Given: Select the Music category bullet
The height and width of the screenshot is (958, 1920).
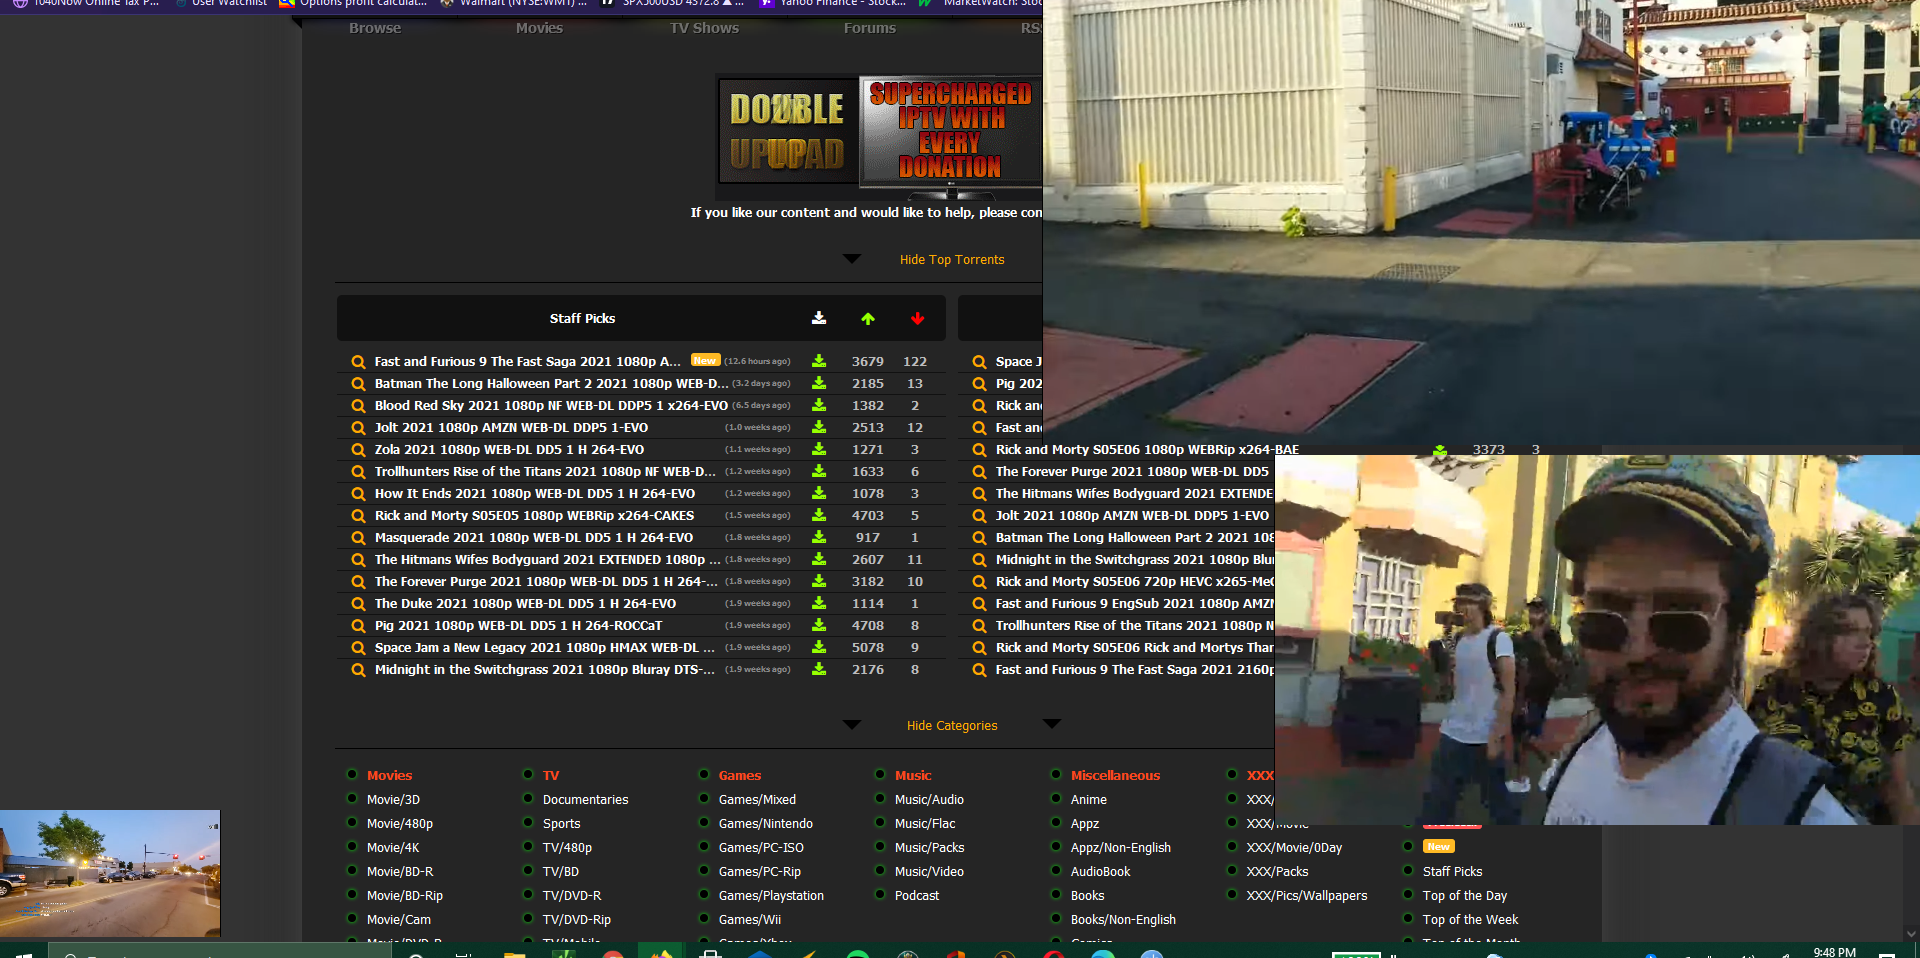Looking at the screenshot, I should point(880,774).
